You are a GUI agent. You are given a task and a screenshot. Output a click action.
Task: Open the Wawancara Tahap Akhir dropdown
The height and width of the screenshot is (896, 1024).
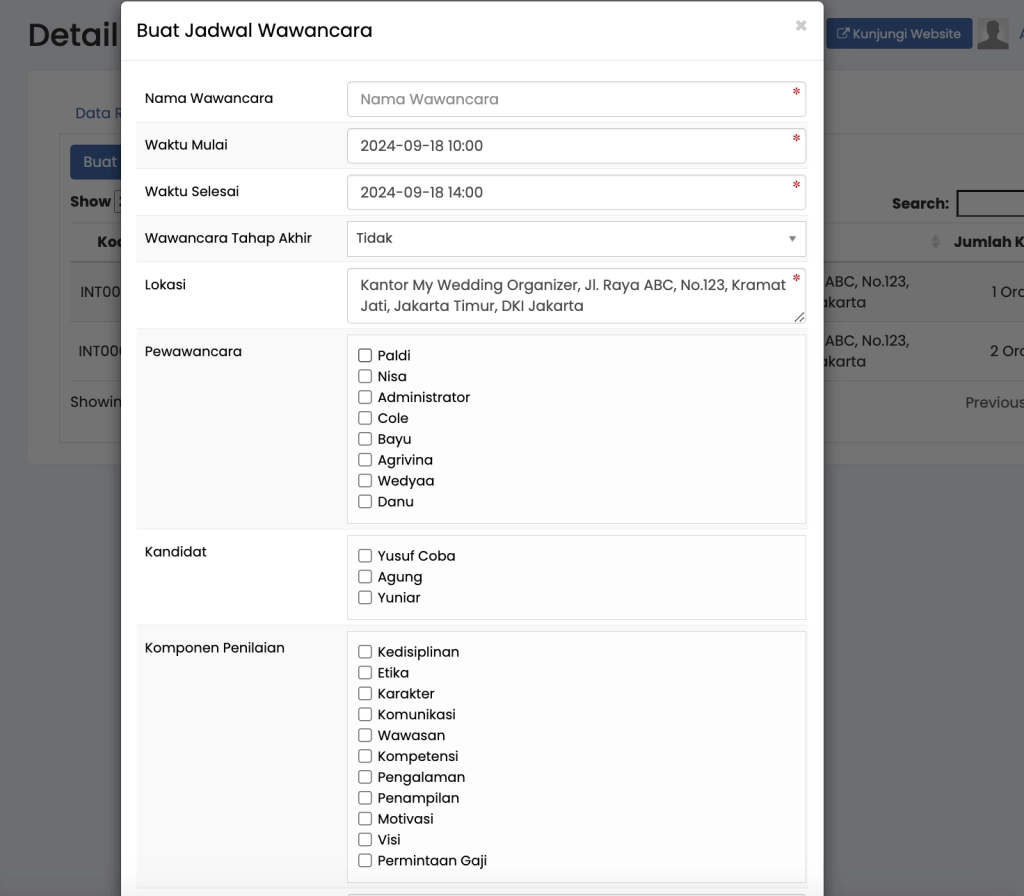[576, 239]
